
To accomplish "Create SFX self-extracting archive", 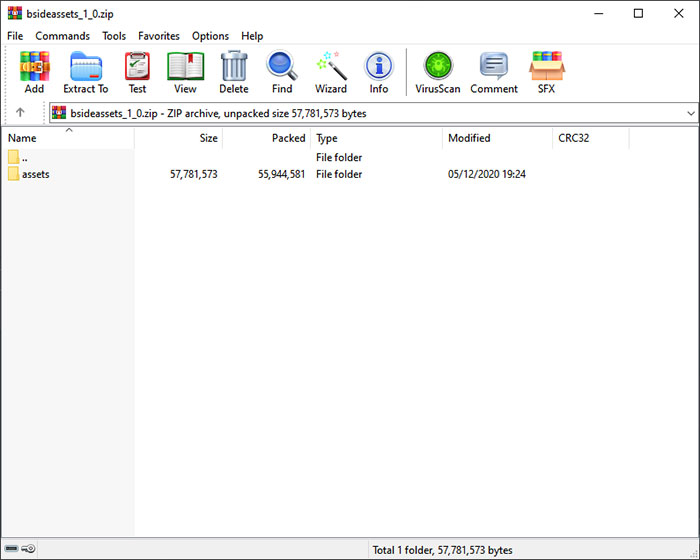I will (x=546, y=72).
